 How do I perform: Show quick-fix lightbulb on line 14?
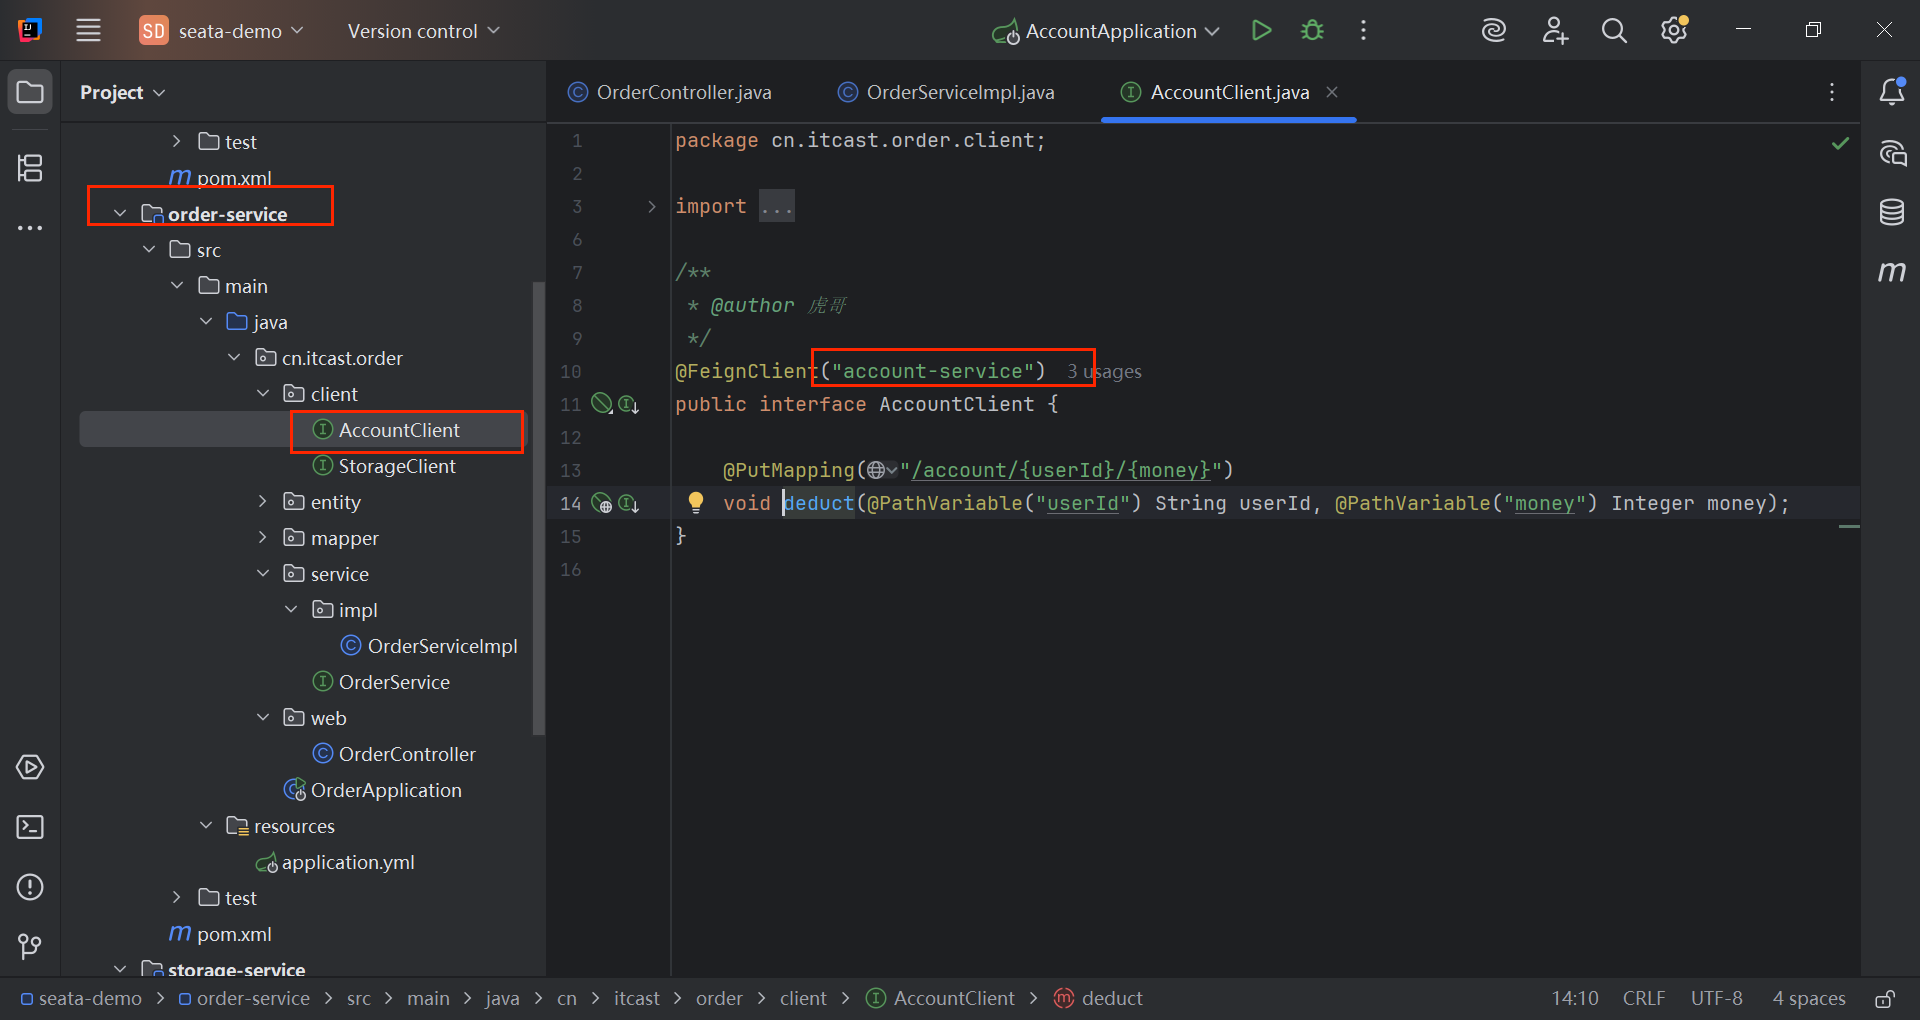point(696,502)
